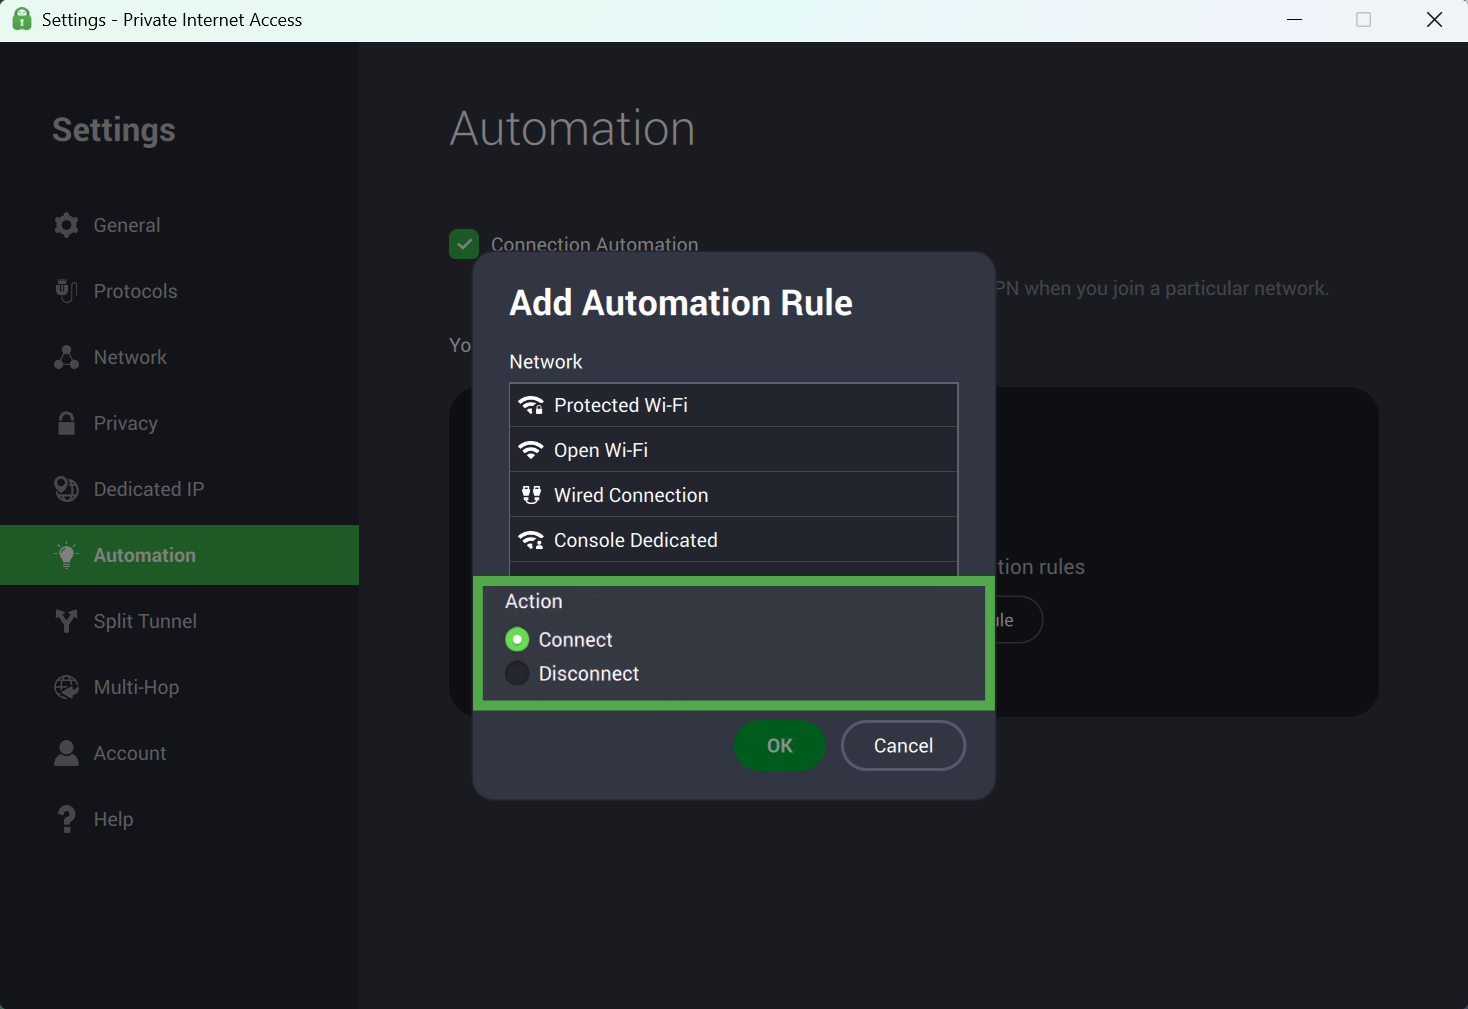
Task: Choose Protected Wi-Fi network option
Action: 734,405
